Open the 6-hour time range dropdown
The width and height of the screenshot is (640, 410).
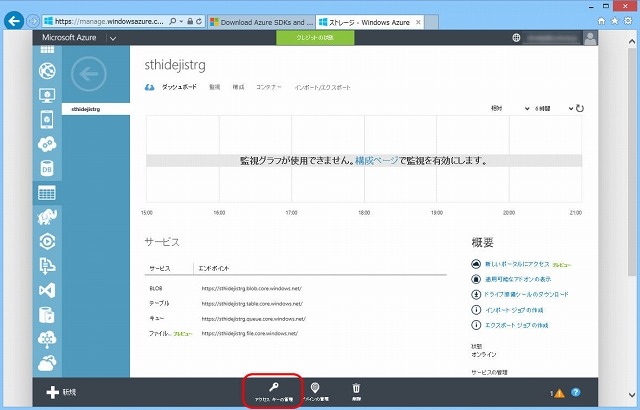click(553, 109)
